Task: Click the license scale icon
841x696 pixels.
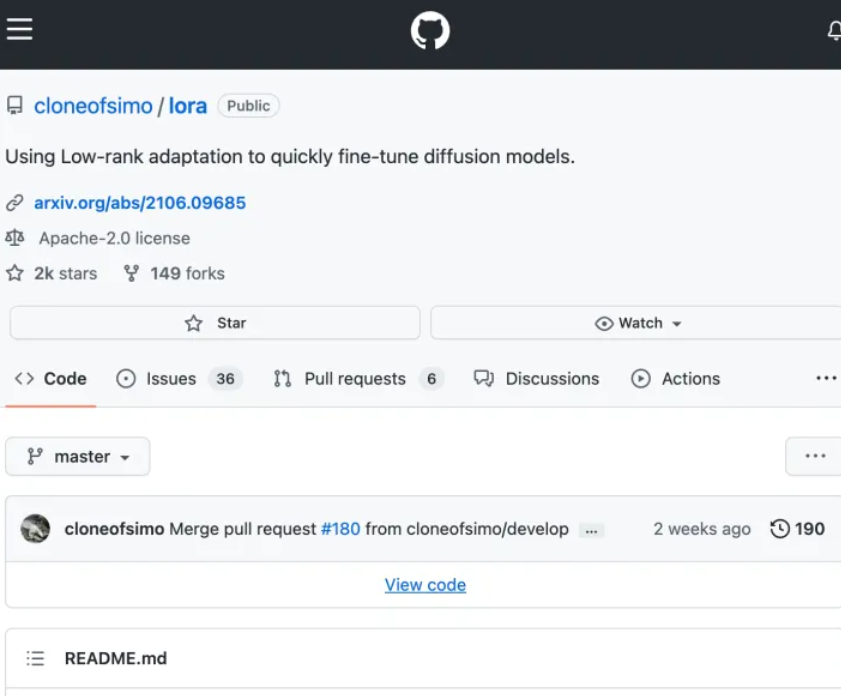Action: coord(15,238)
